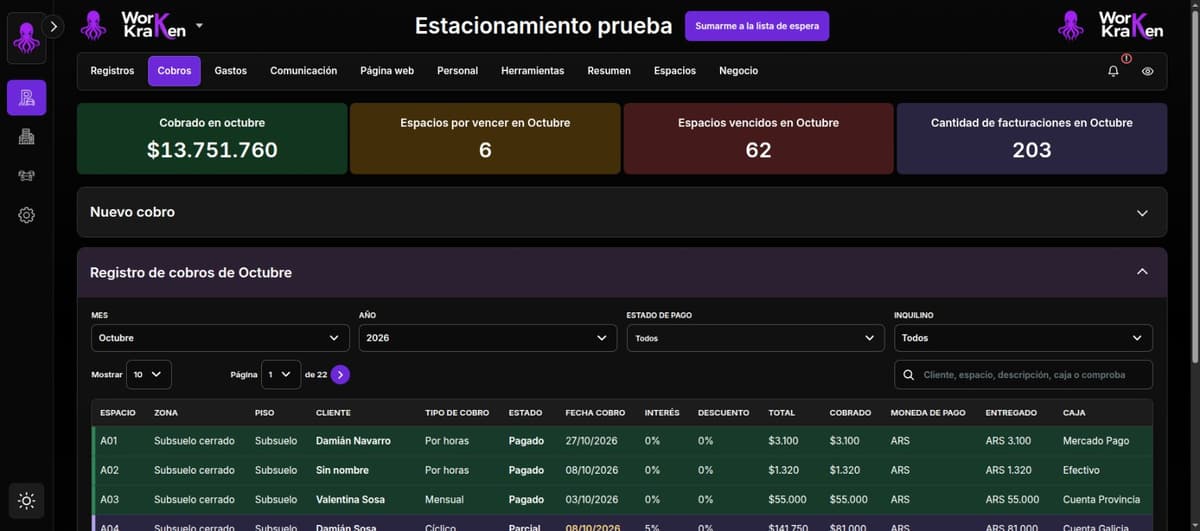1200x531 pixels.
Task: Click client Sin nombre in row A02
Action: (x=342, y=470)
